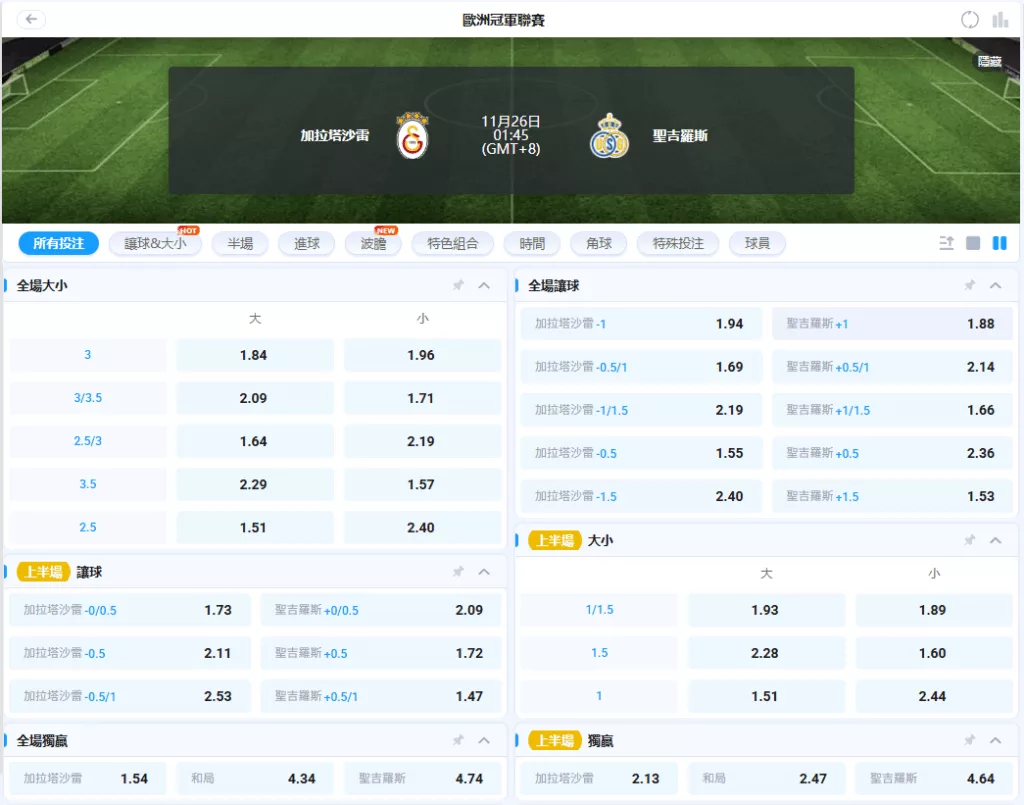Hide the match banner with 隱藏

point(989,62)
